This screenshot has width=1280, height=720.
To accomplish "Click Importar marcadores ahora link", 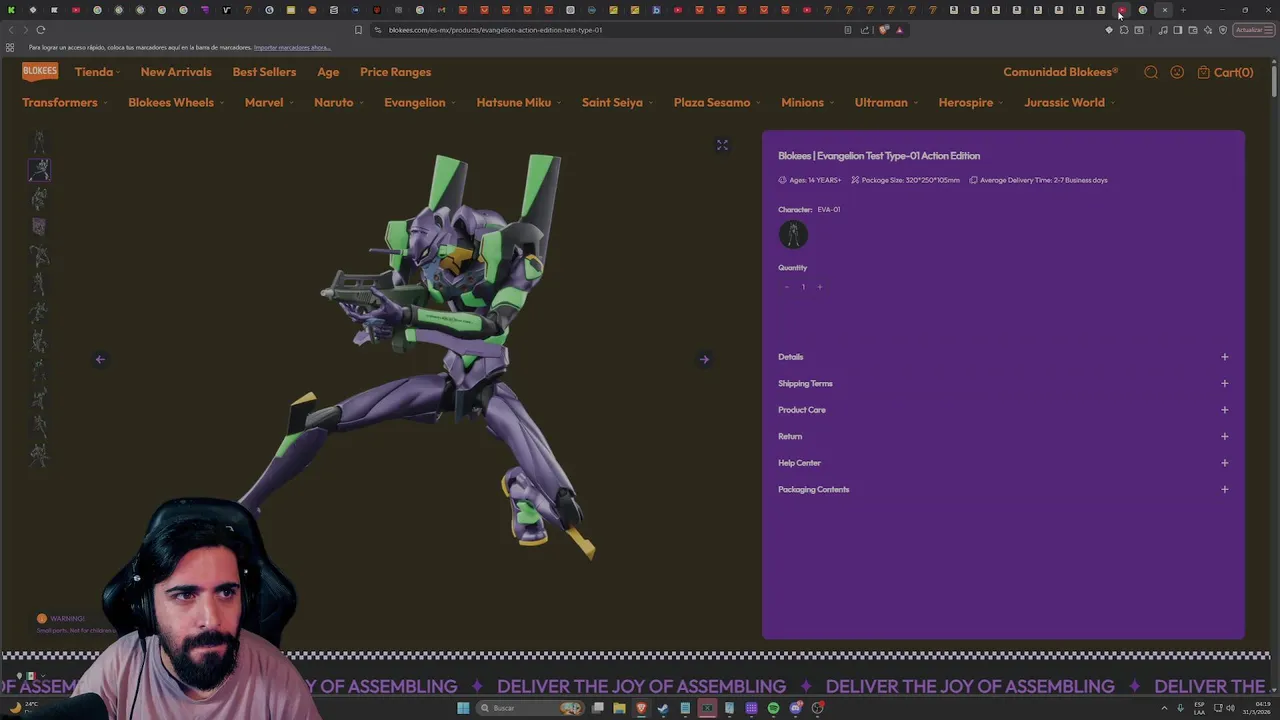I will 292,48.
